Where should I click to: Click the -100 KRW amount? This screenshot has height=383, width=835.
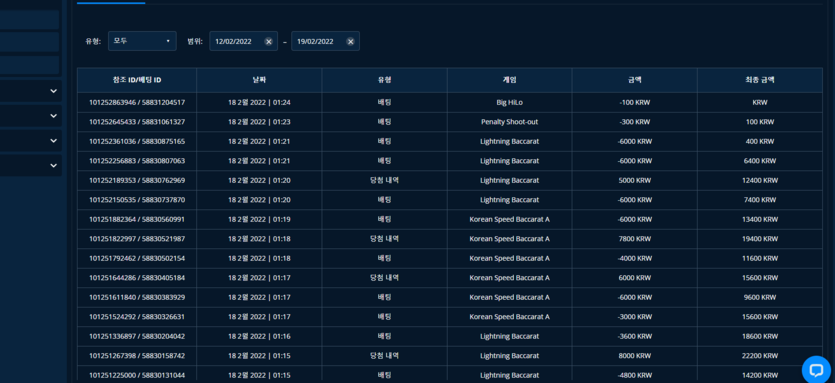tap(635, 102)
